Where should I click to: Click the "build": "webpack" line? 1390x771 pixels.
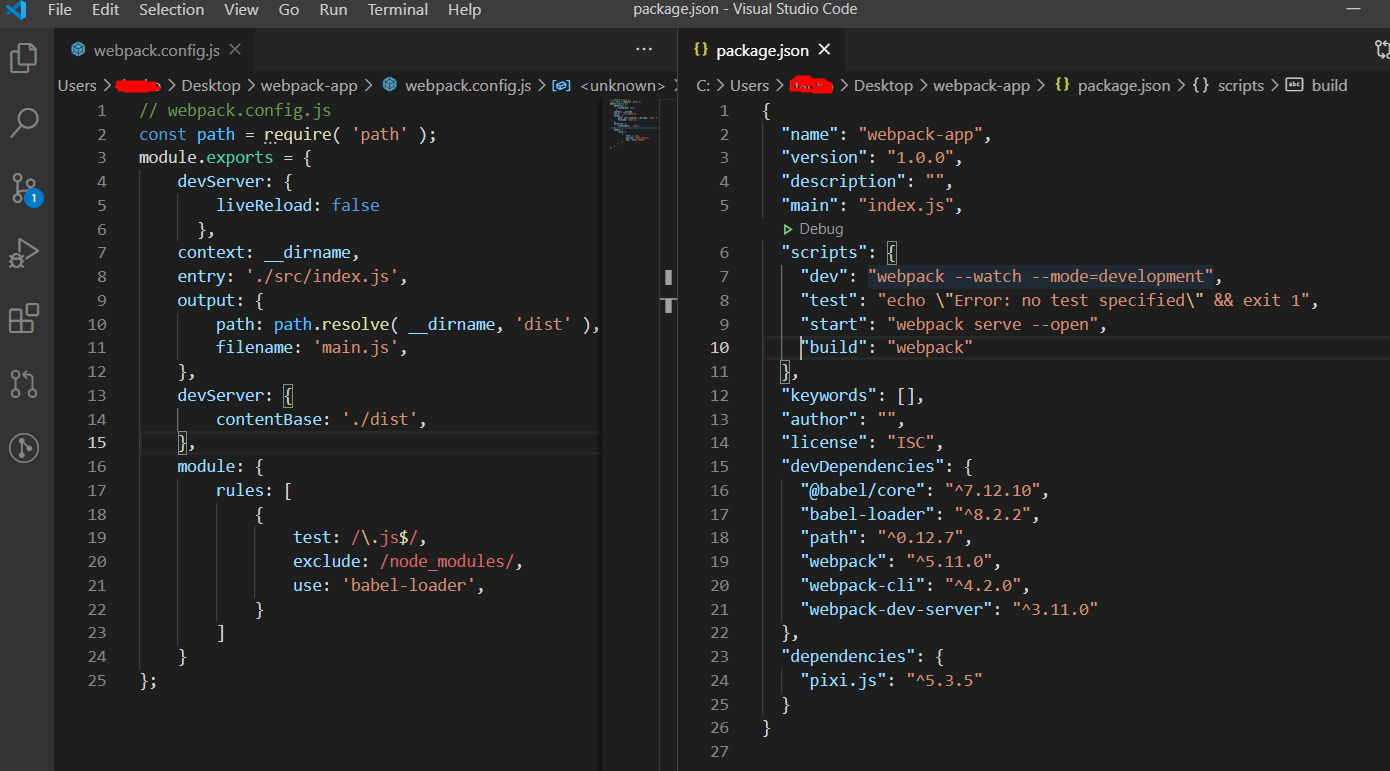click(x=887, y=348)
